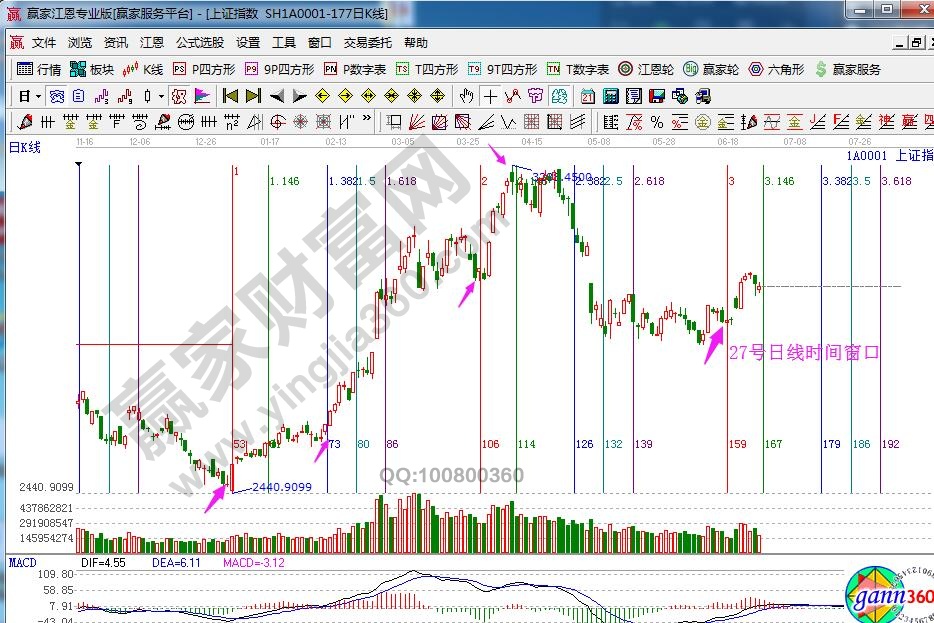
Task: Select the hand pan tool
Action: point(466,97)
